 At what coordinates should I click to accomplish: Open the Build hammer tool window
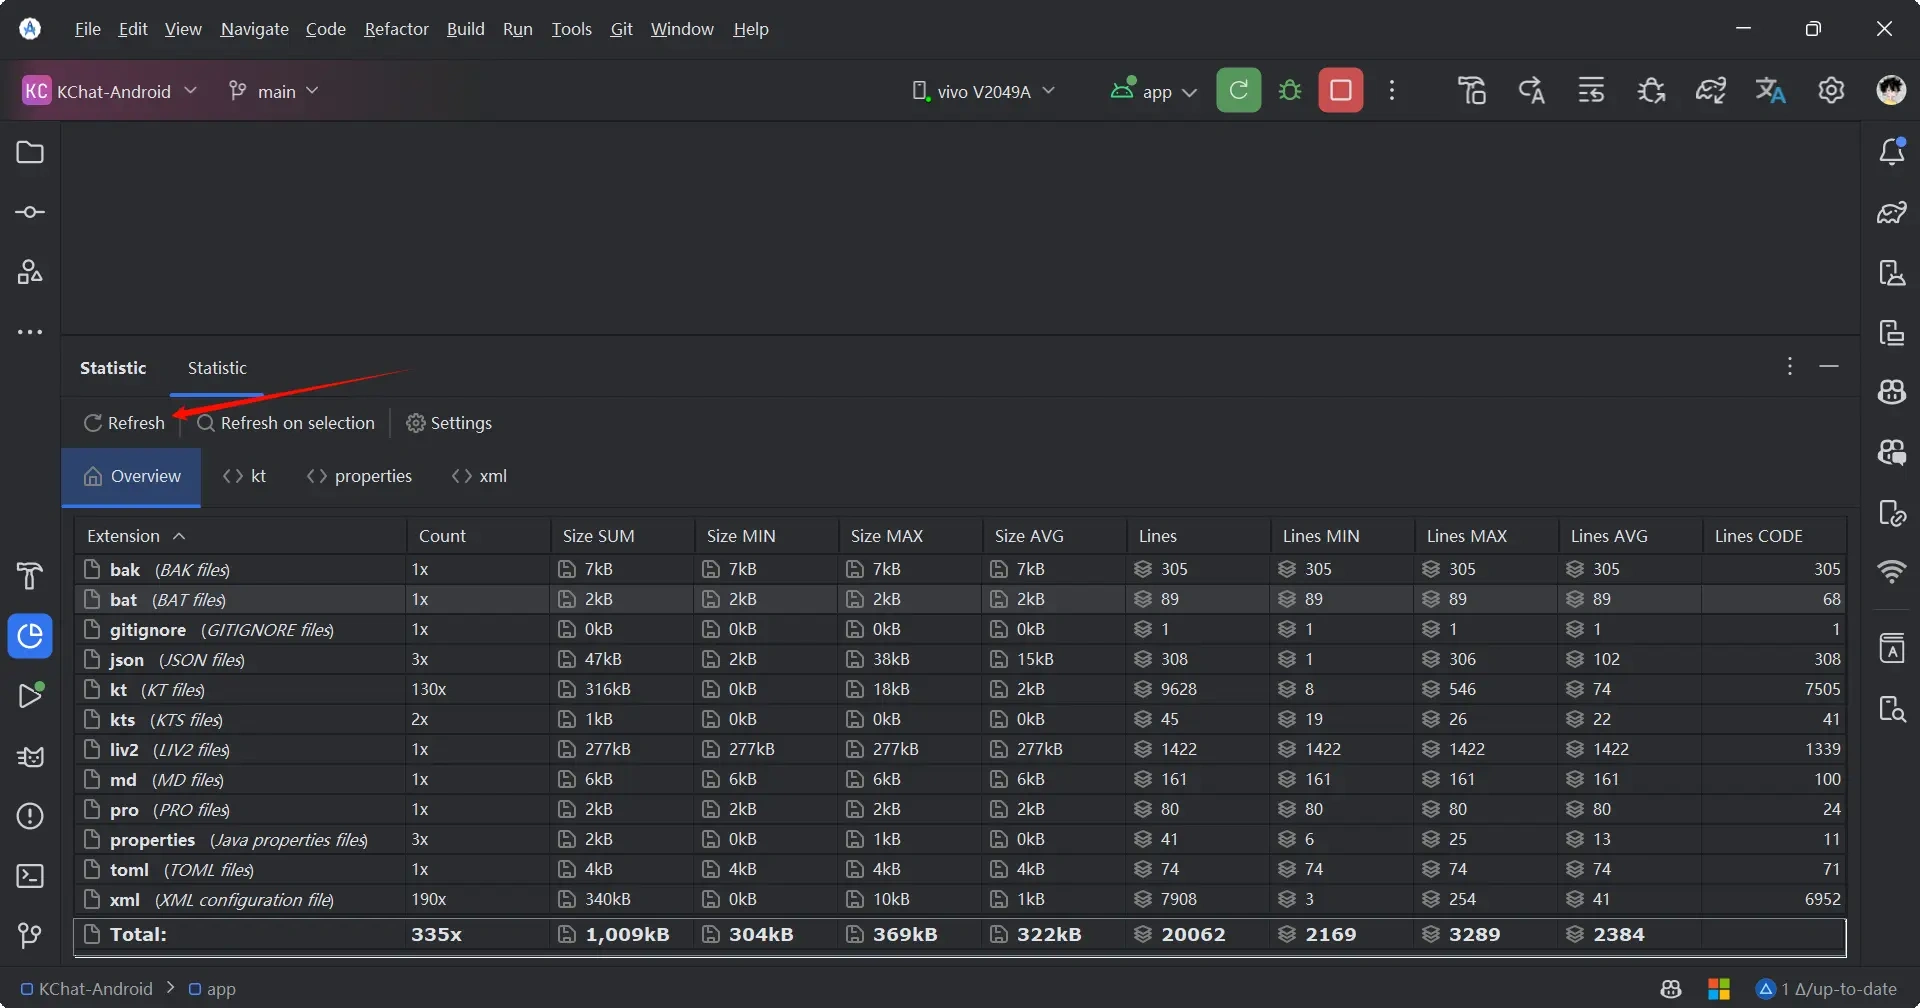pos(30,576)
